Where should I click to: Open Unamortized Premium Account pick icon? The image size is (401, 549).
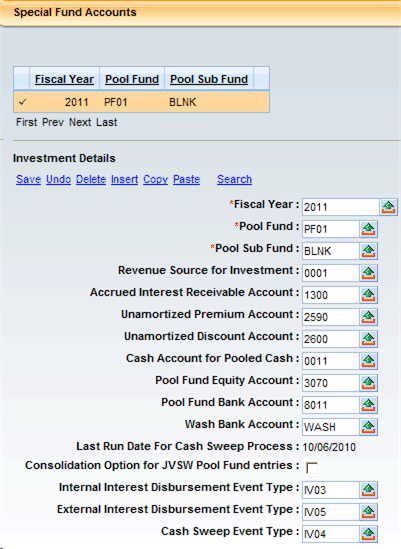coord(368,317)
